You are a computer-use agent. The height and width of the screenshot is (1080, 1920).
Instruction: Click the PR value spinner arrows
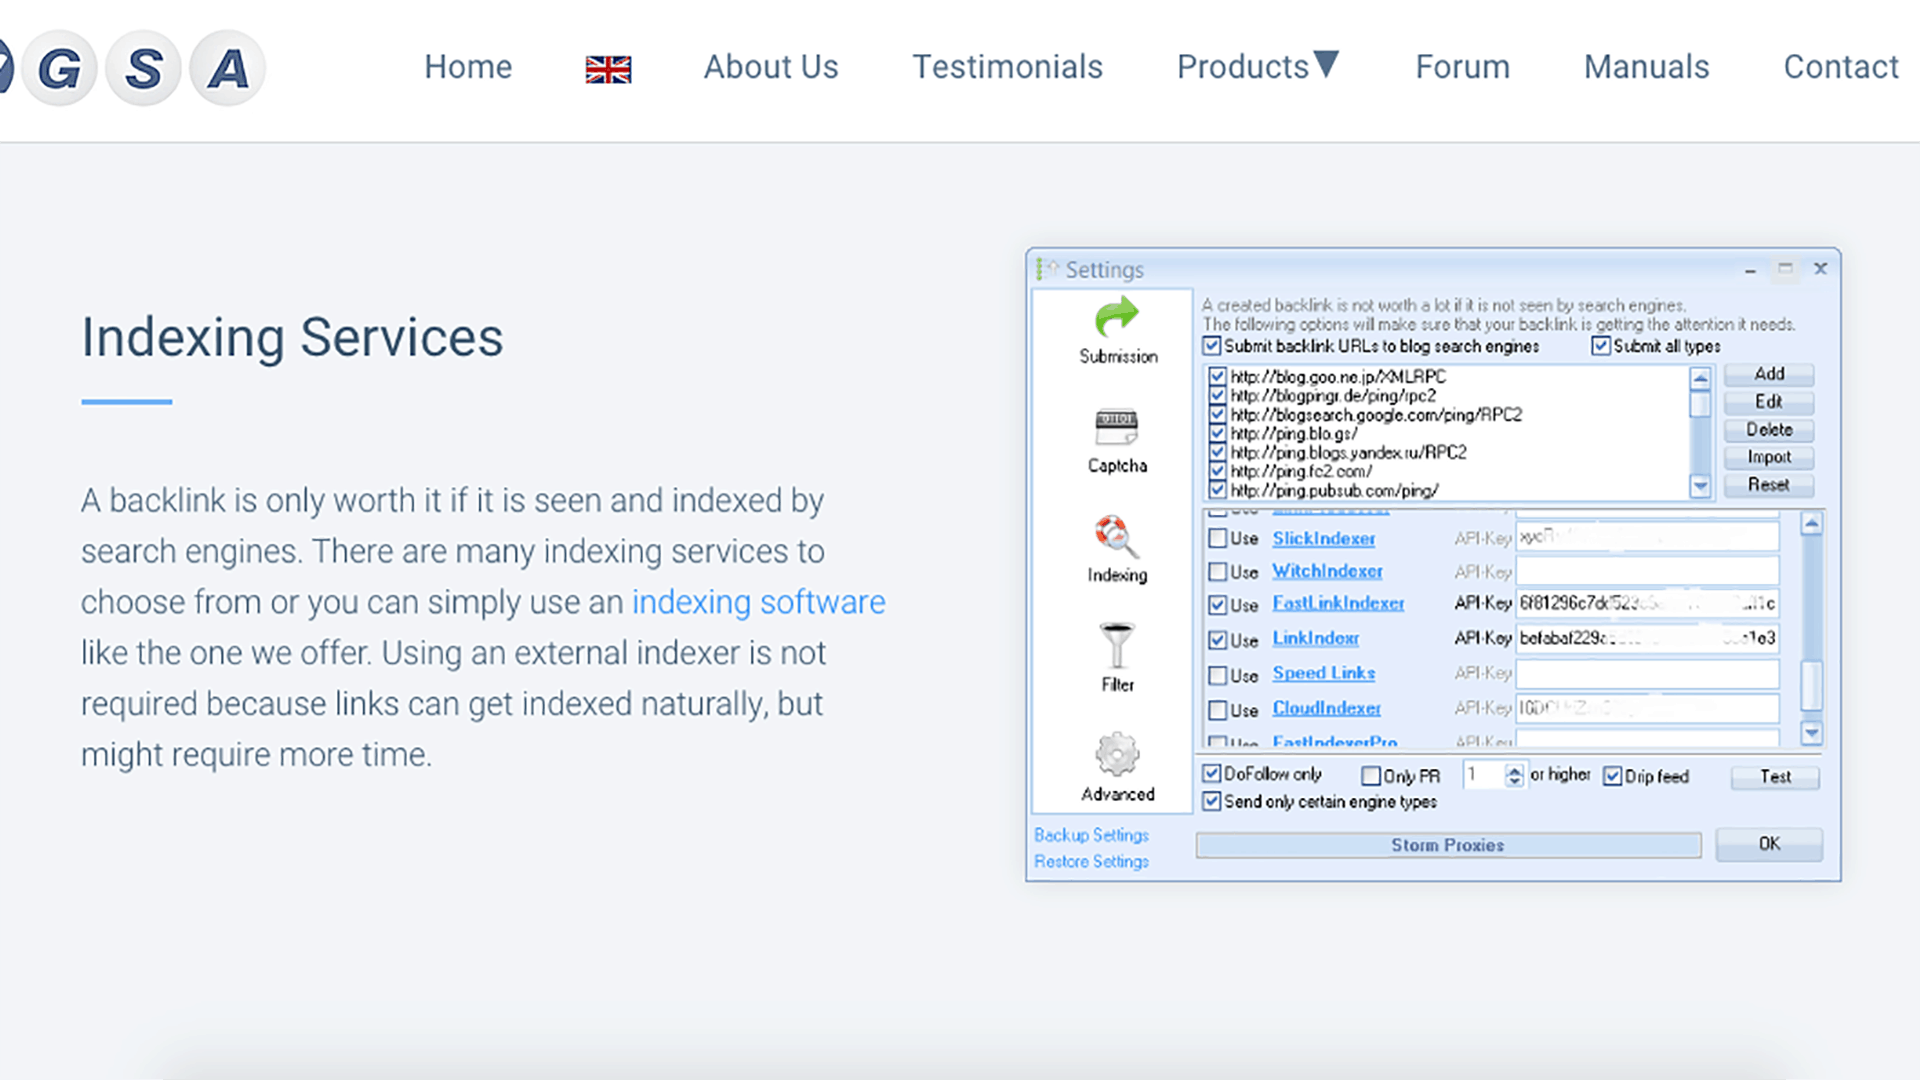click(x=1514, y=776)
